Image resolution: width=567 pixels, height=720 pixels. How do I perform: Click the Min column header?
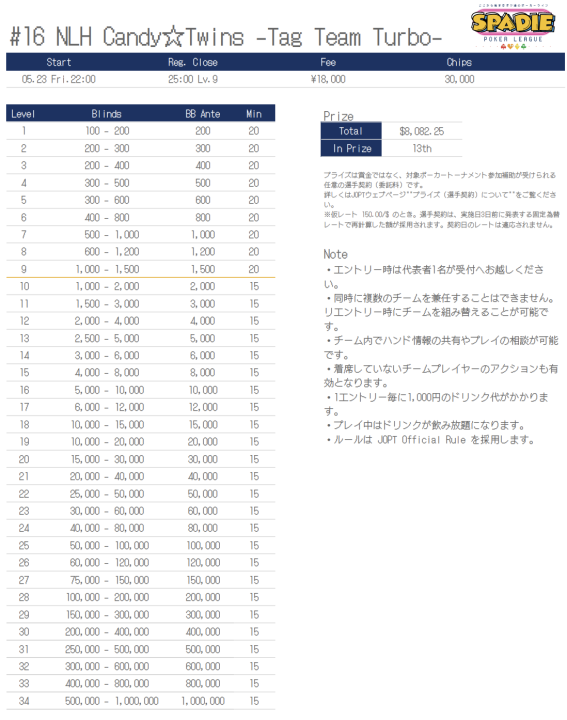(254, 114)
